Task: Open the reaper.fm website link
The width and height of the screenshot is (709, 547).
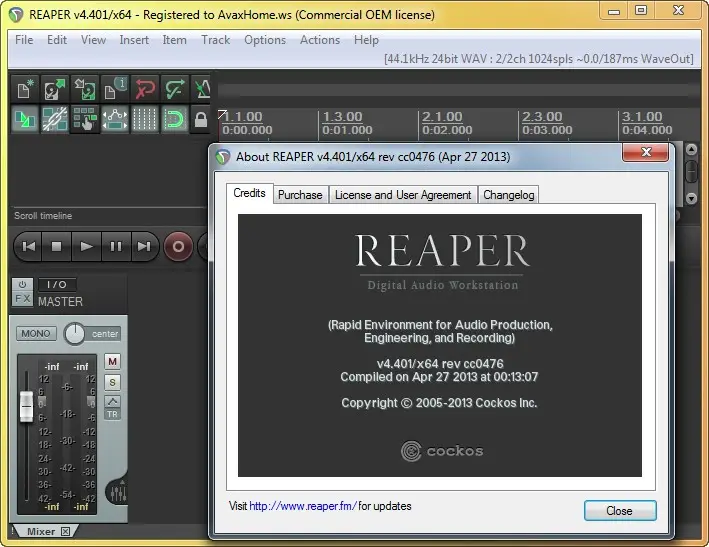Action: point(303,506)
